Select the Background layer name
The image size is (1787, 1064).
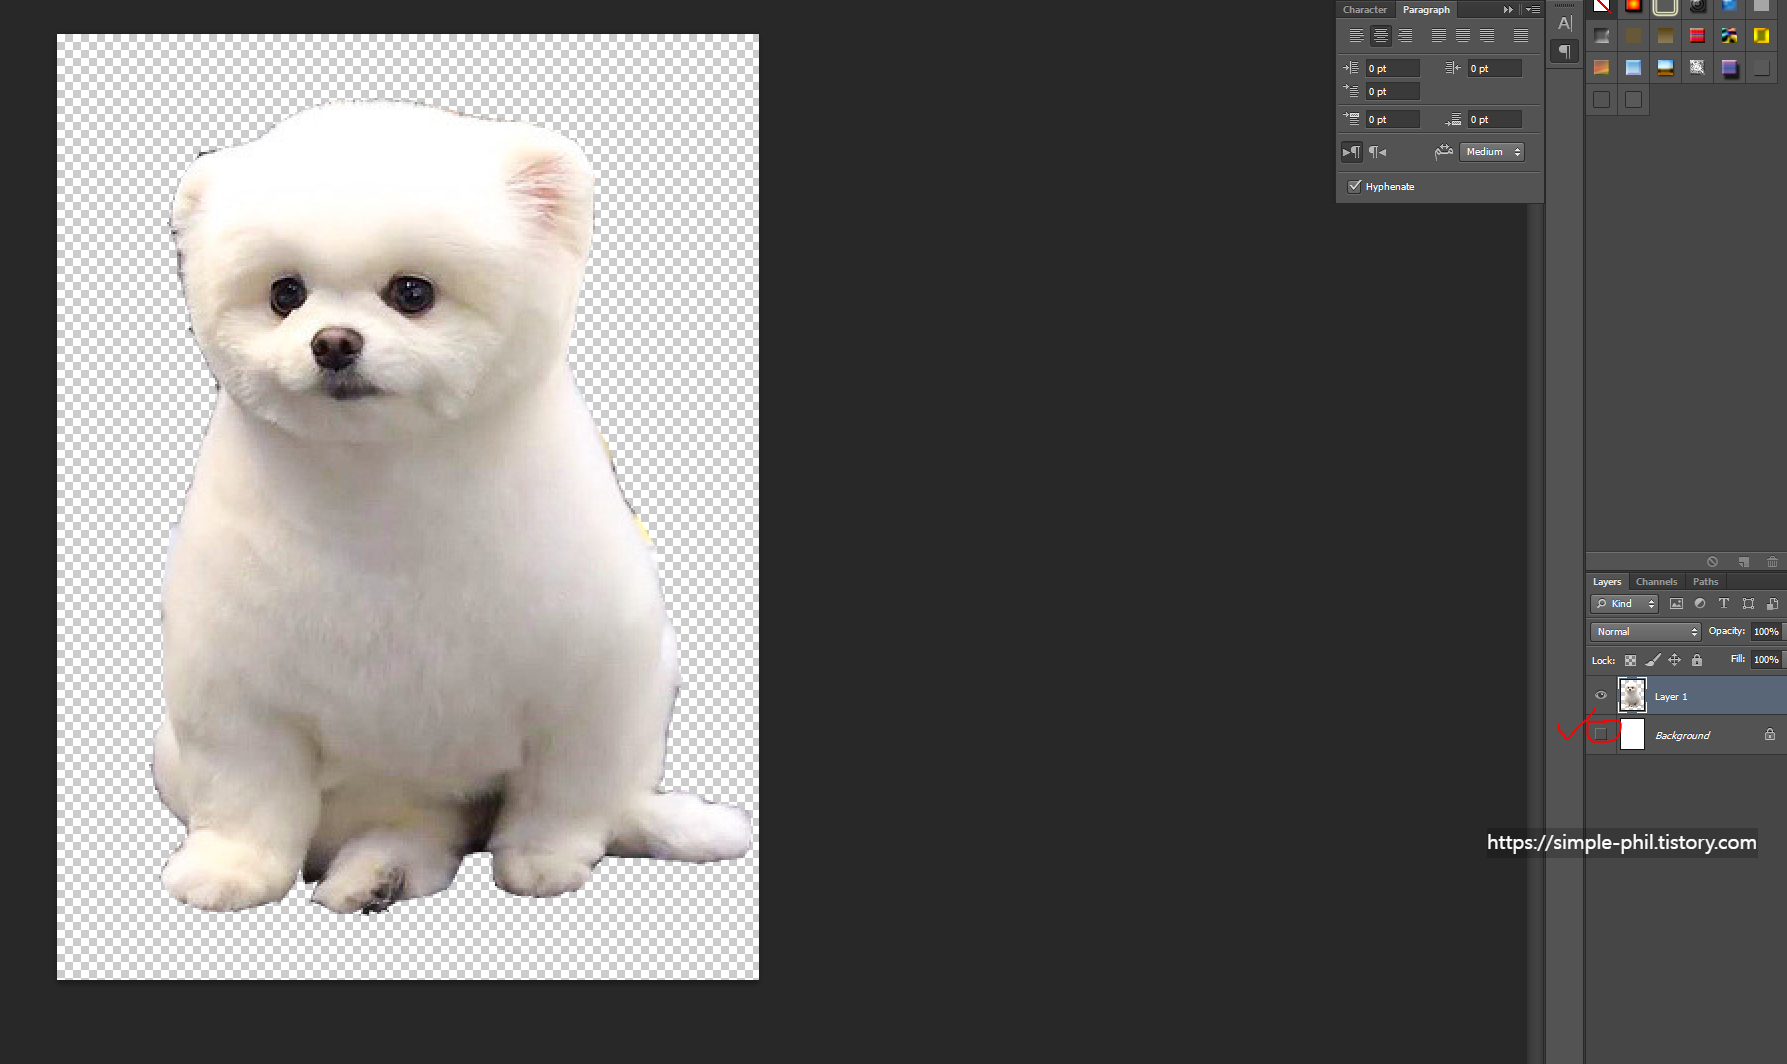click(x=1682, y=735)
